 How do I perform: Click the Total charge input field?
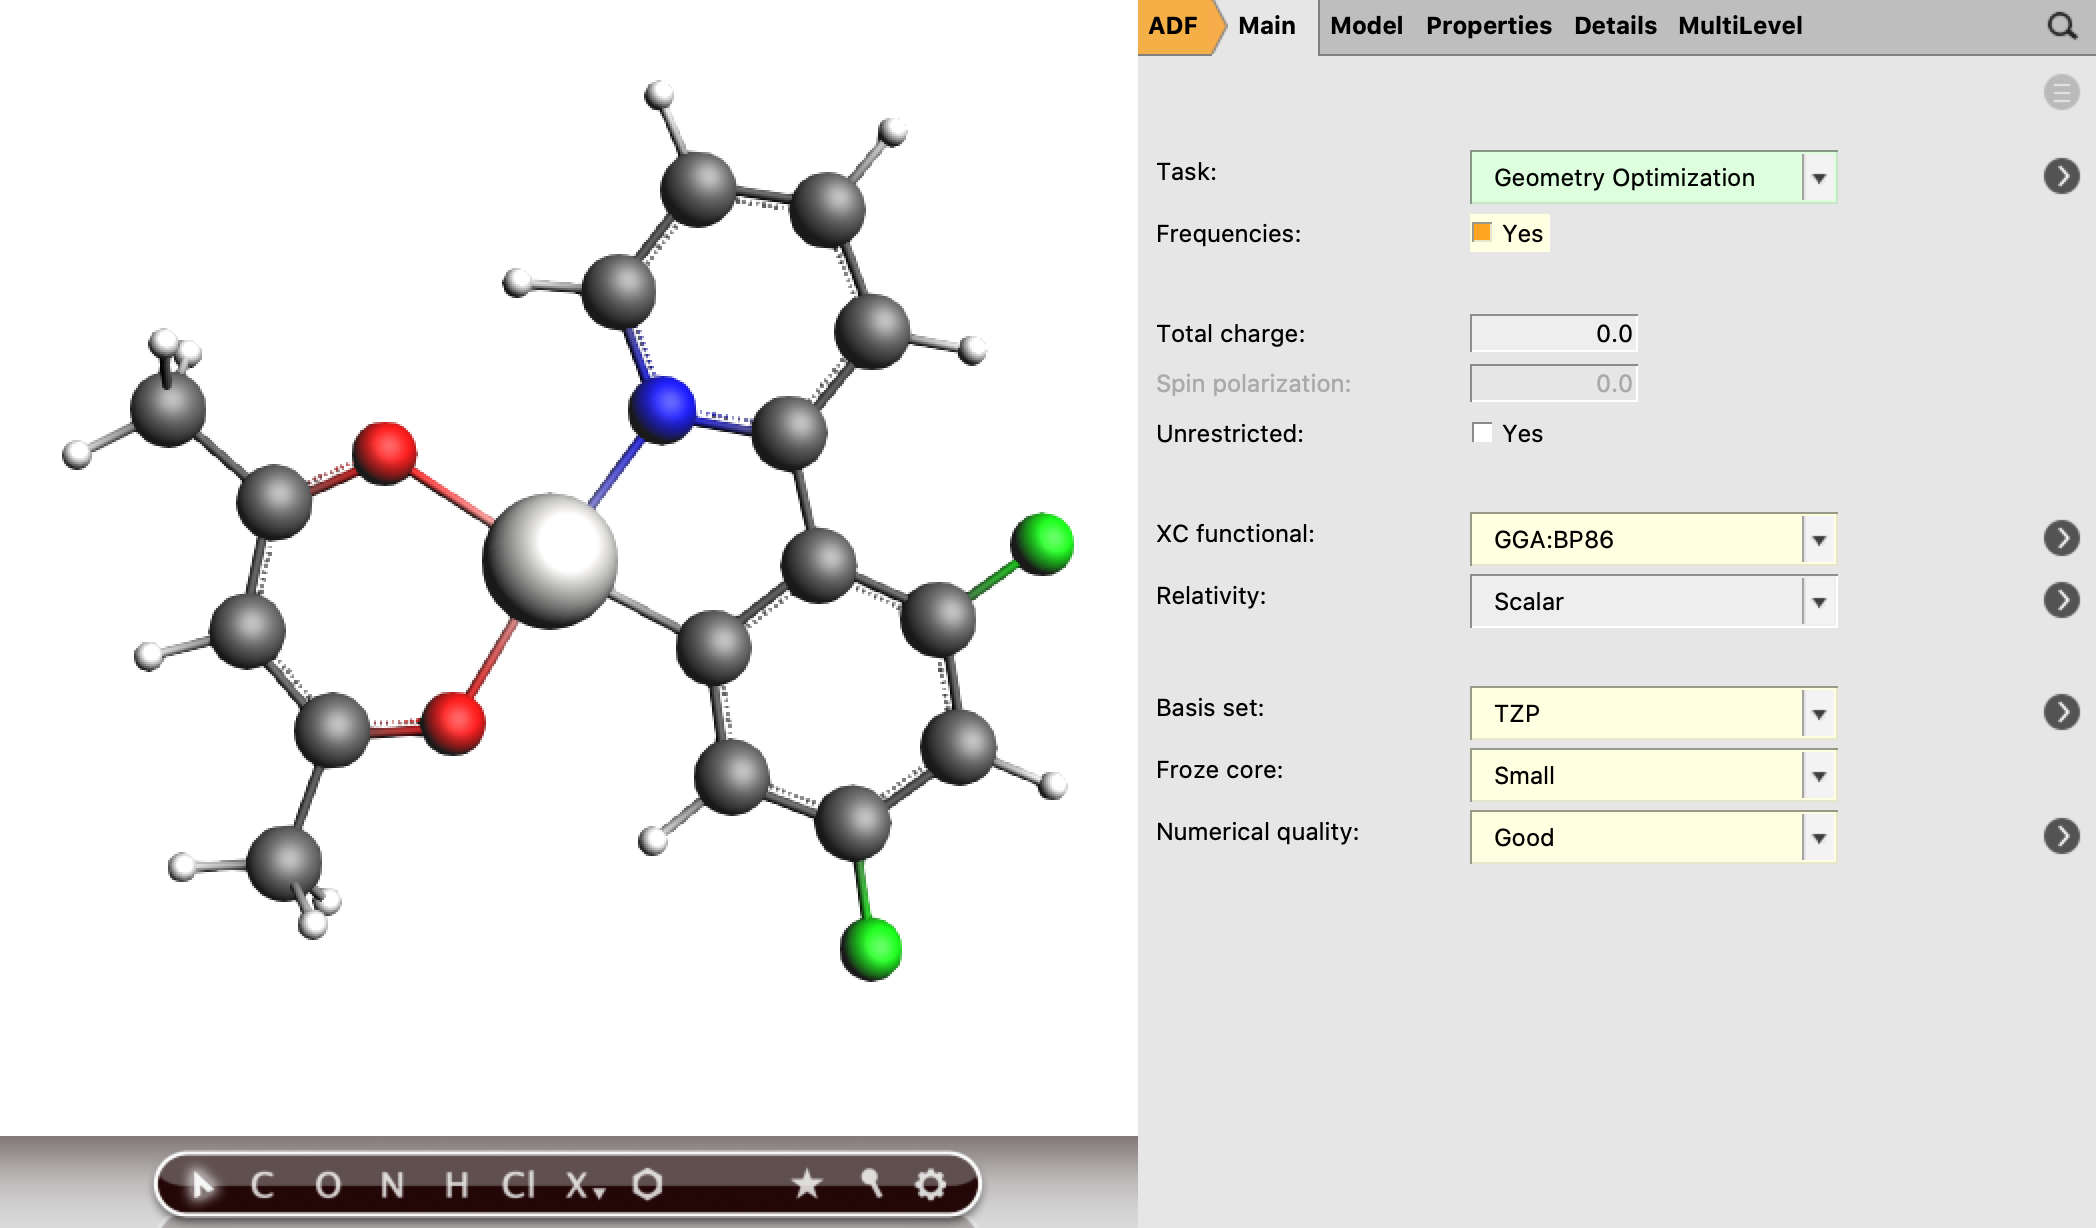[x=1553, y=333]
